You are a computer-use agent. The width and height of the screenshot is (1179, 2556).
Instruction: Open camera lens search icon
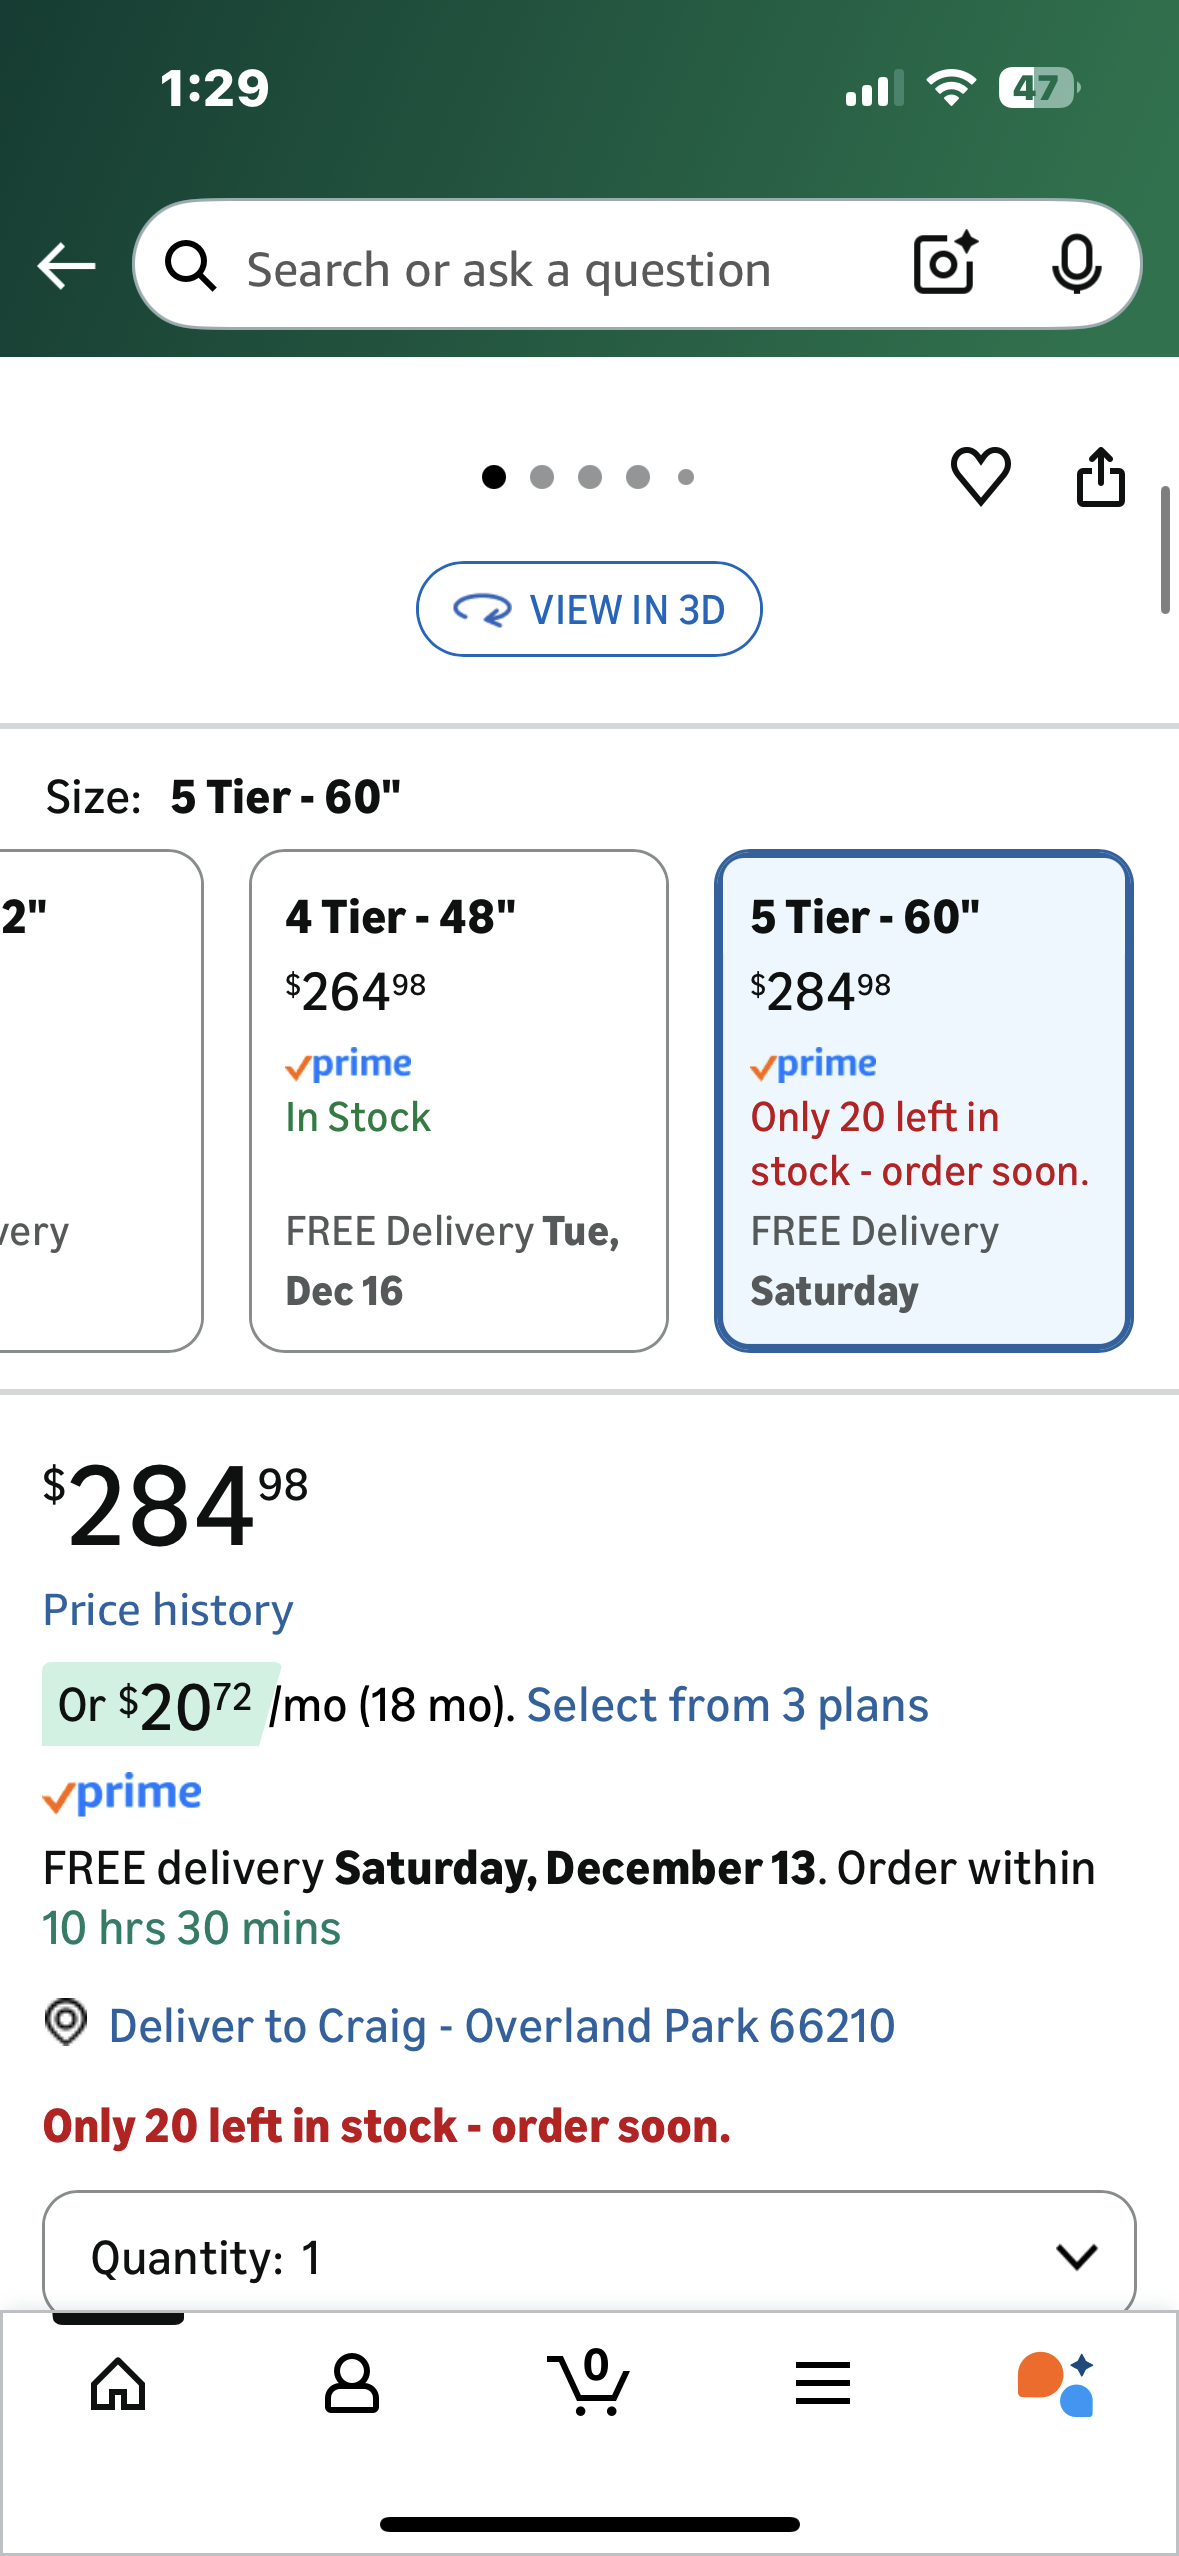tap(945, 265)
